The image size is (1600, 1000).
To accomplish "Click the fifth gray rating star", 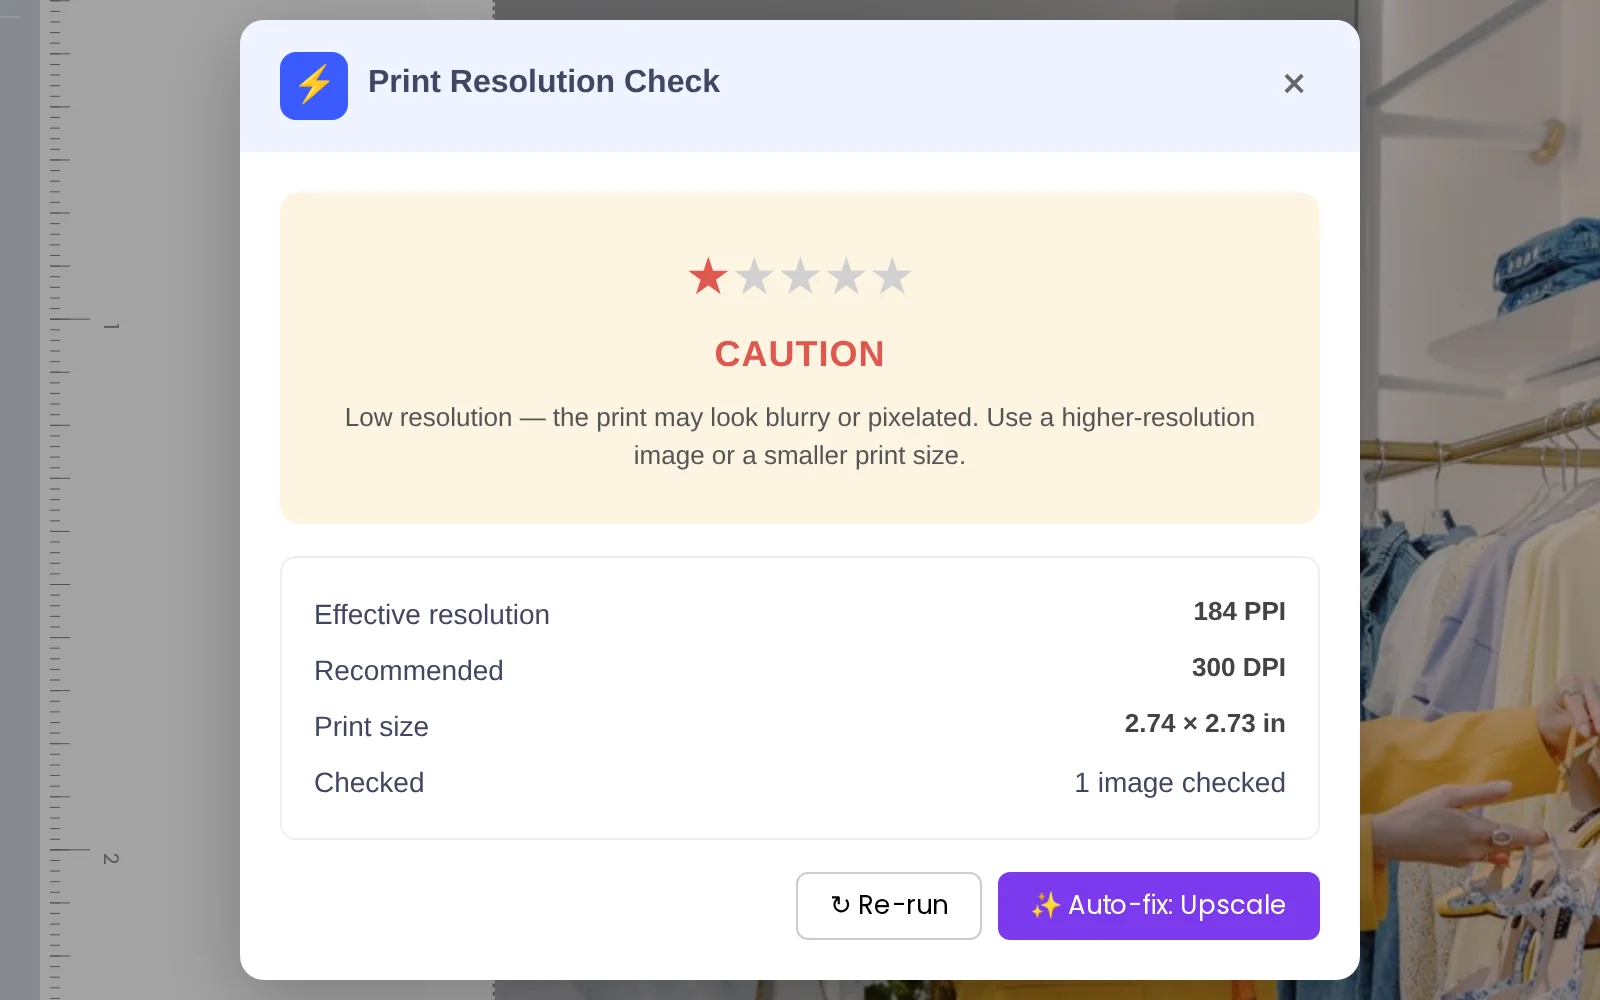I will point(892,276).
